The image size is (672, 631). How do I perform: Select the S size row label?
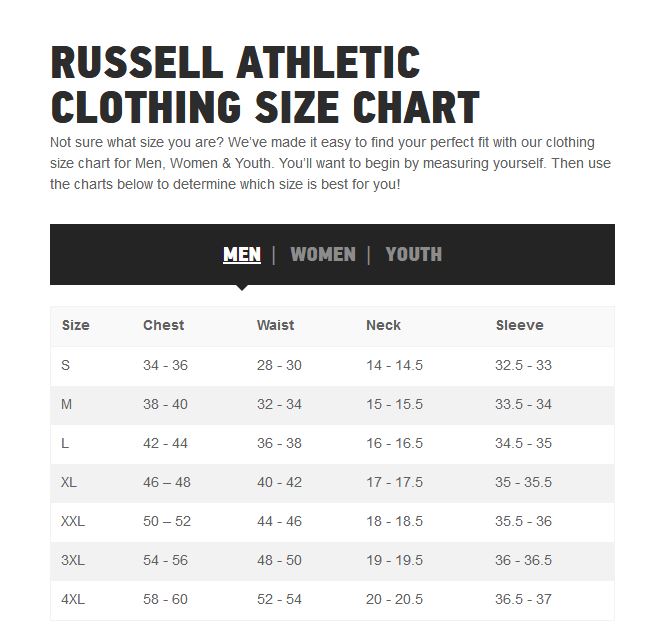(x=66, y=365)
